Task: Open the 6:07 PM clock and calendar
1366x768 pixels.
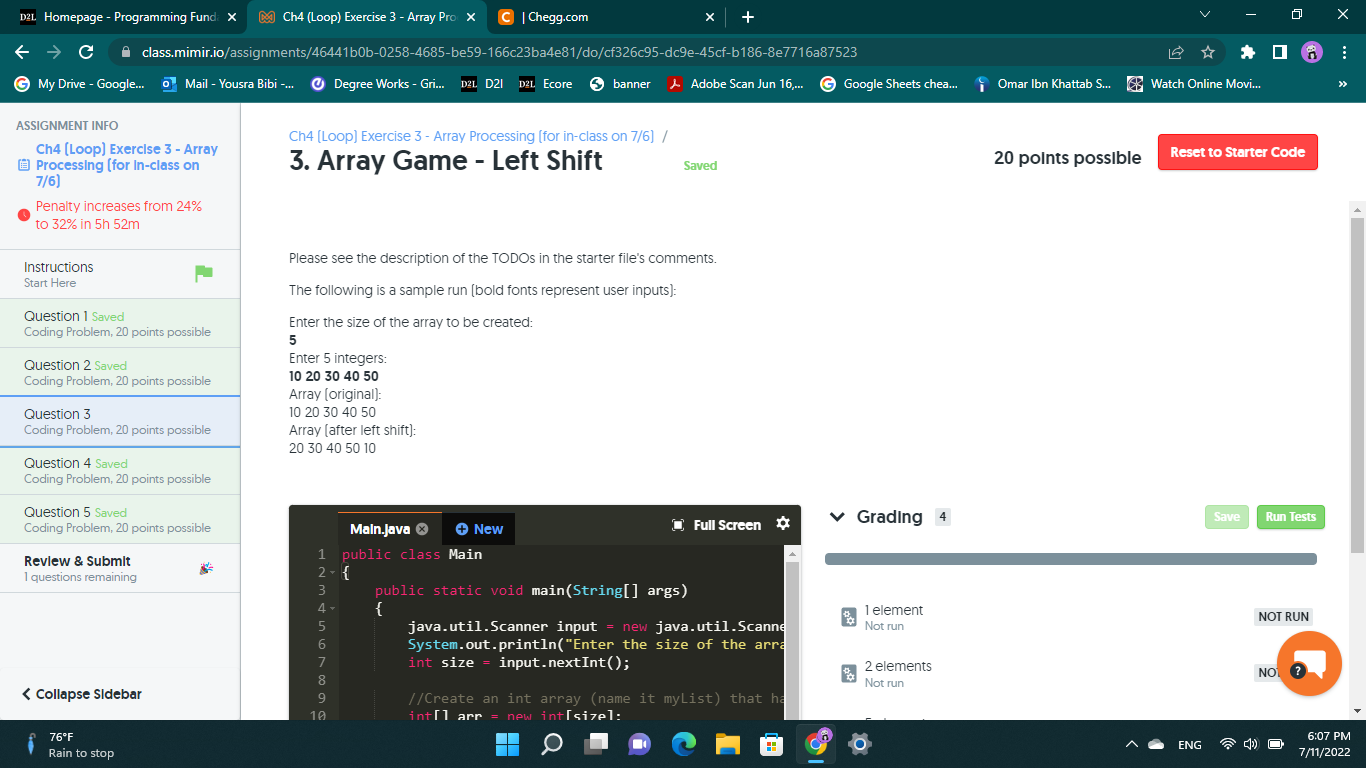Action: (x=1326, y=744)
